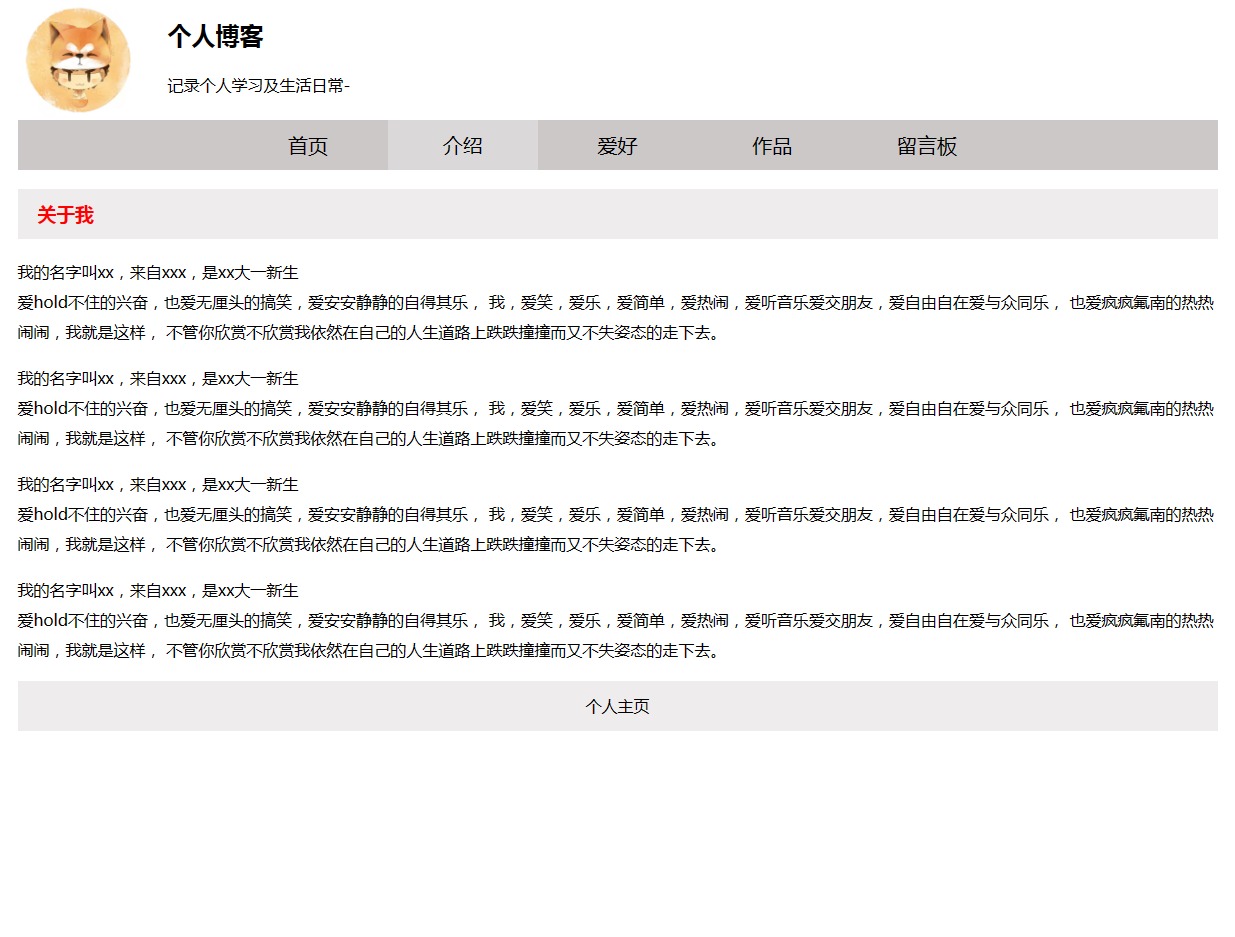Click fourth paragraph's 我的名字叫xx line
This screenshot has height=937, width=1235.
coord(158,591)
